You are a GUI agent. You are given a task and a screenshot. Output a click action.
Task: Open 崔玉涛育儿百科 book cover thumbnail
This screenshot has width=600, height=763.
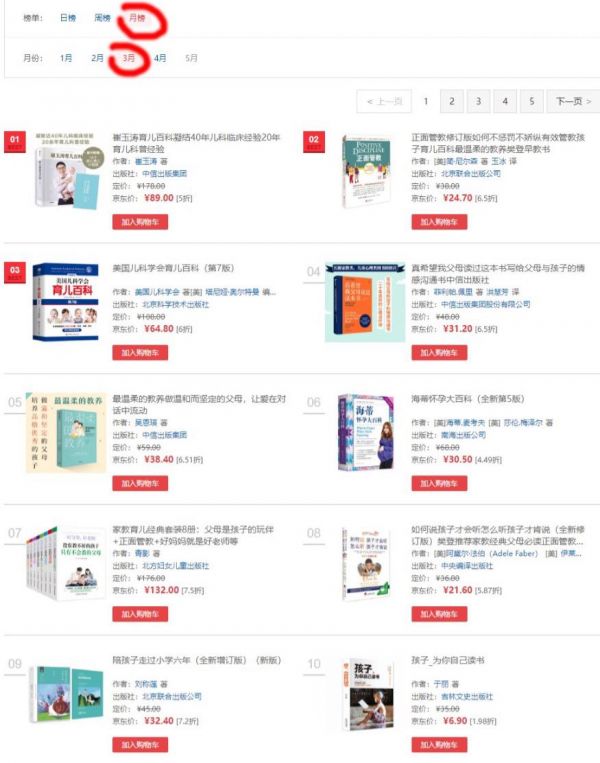pos(68,170)
